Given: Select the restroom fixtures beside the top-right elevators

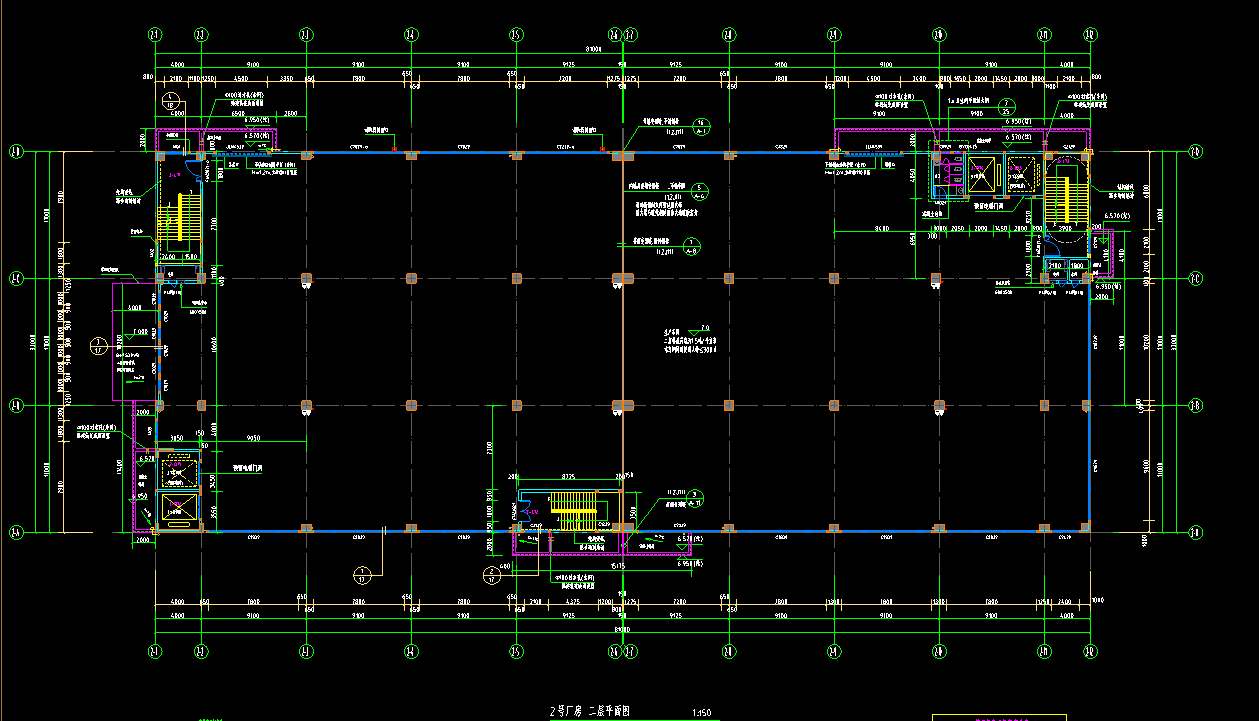Looking at the screenshot, I should pyautogui.click(x=945, y=174).
